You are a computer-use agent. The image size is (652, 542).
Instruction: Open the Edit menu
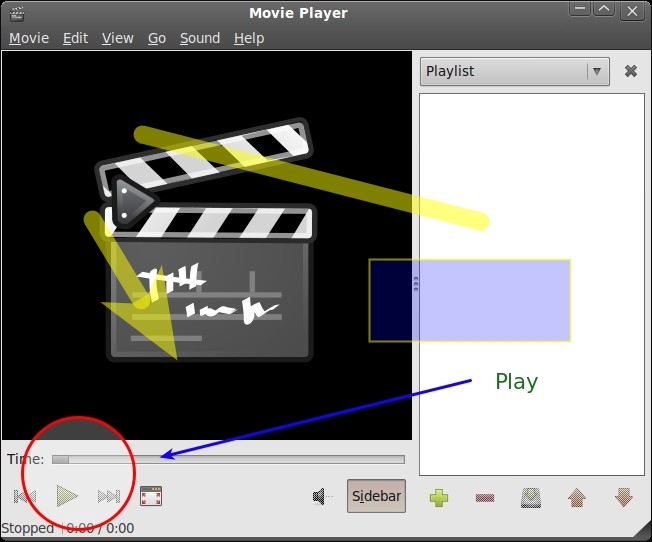pos(75,38)
